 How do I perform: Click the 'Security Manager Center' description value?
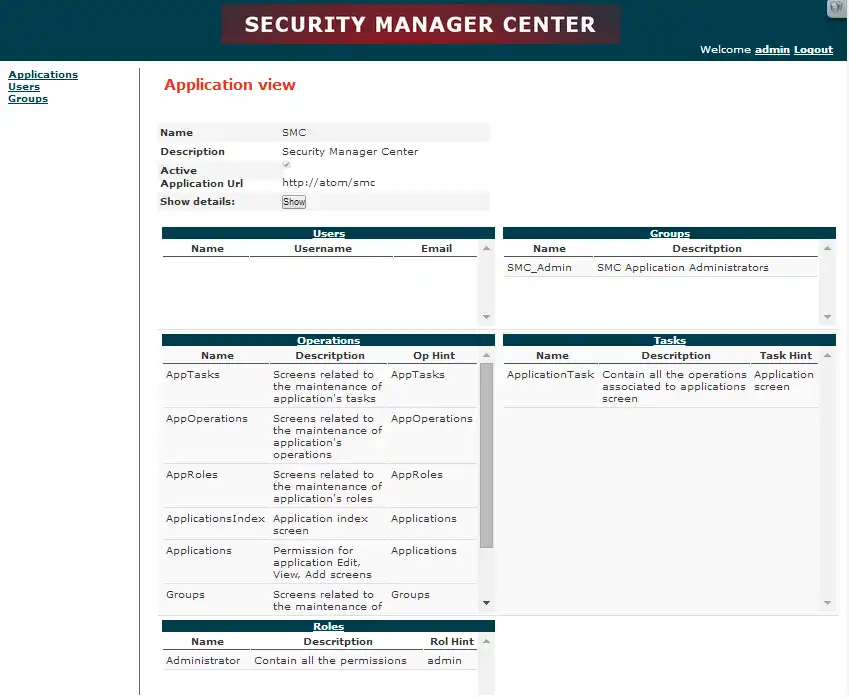click(x=350, y=152)
